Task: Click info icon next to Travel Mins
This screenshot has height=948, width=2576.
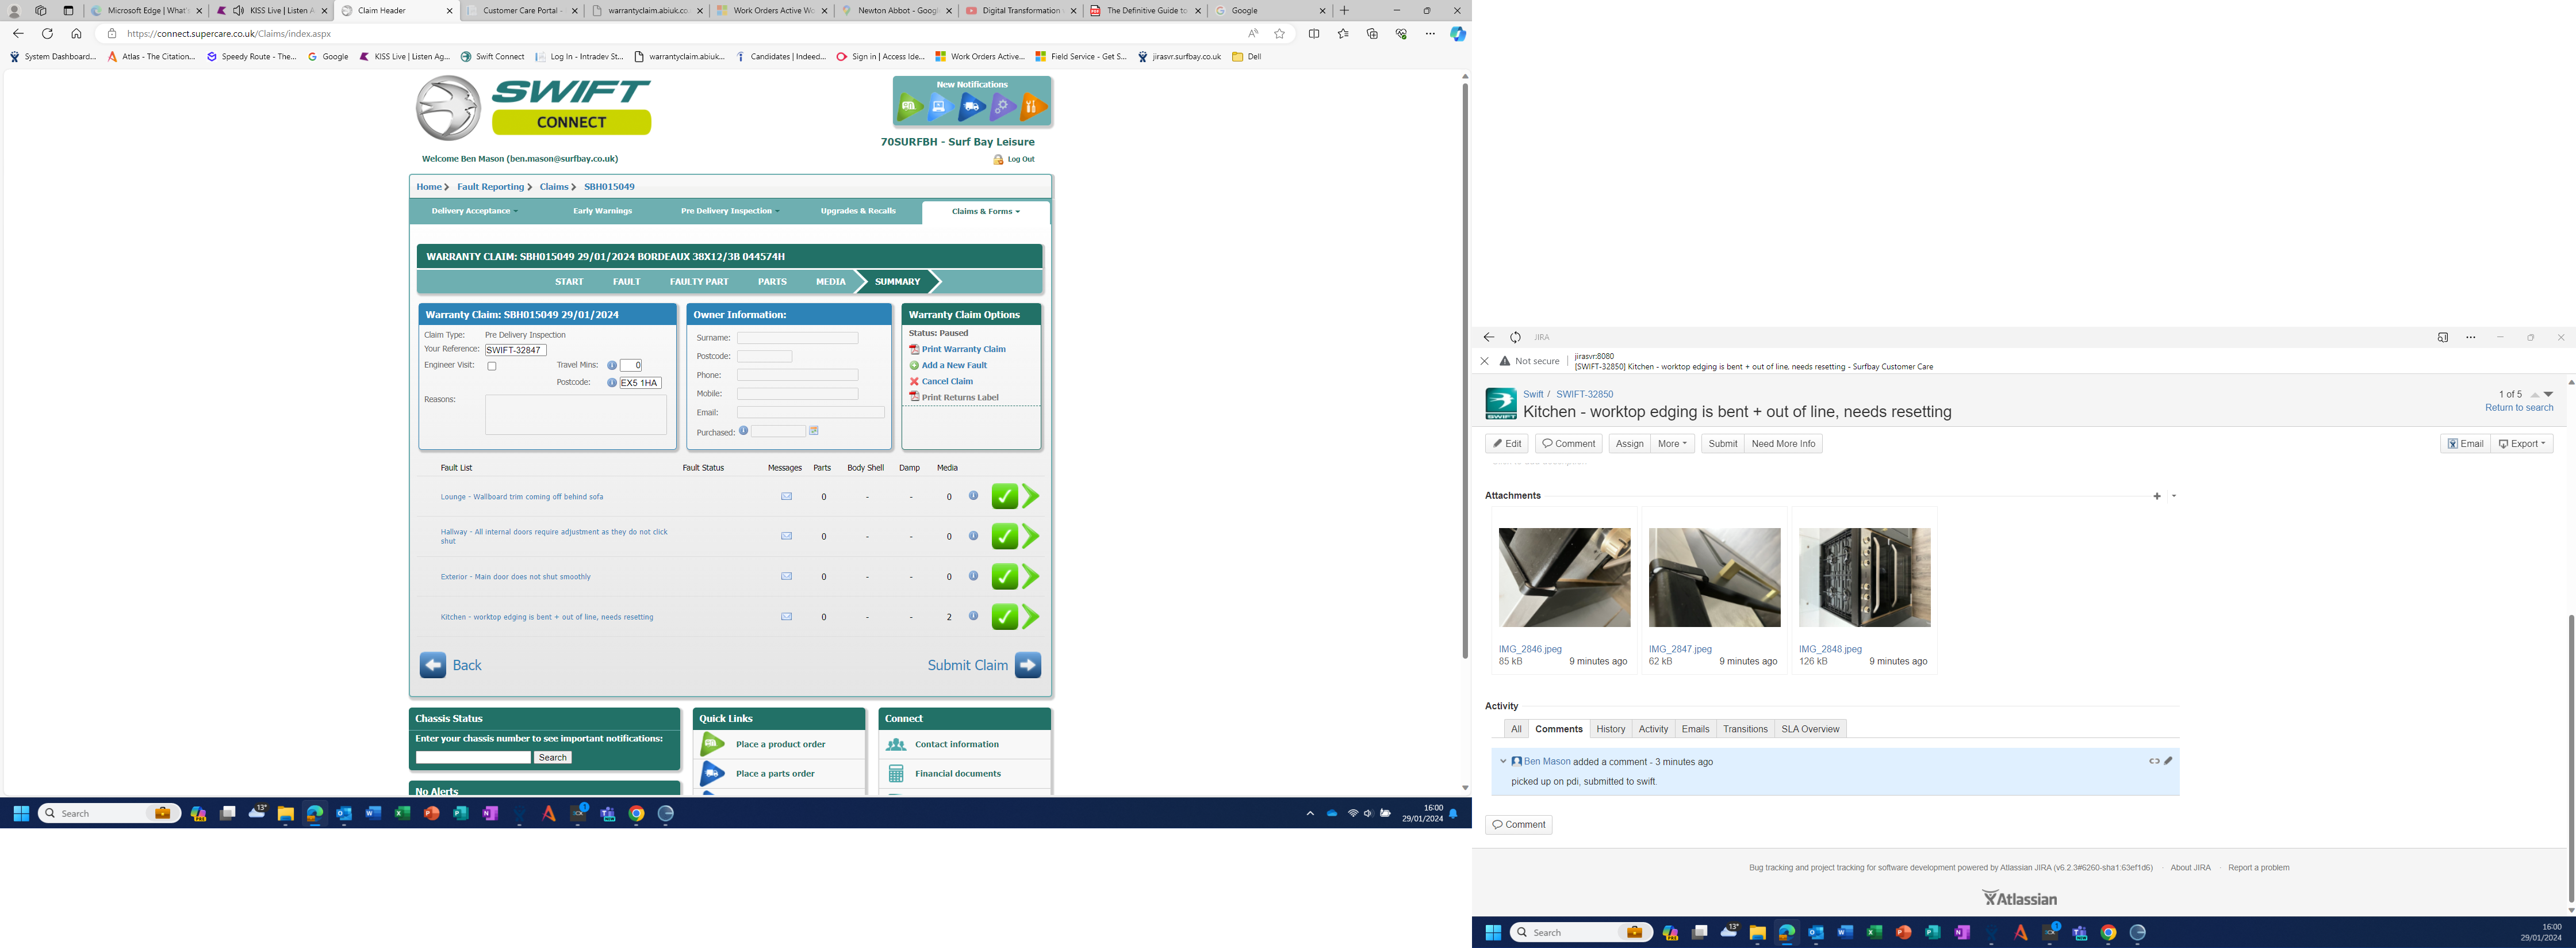Action: [612, 365]
